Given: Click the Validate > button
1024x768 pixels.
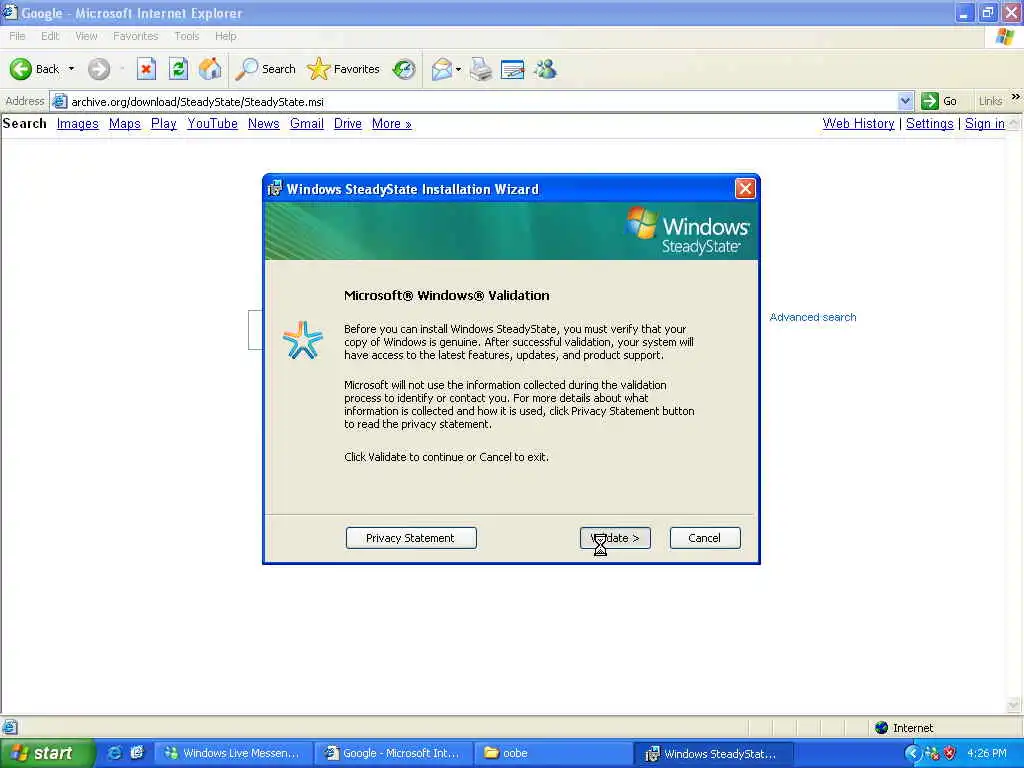Looking at the screenshot, I should click(x=615, y=538).
